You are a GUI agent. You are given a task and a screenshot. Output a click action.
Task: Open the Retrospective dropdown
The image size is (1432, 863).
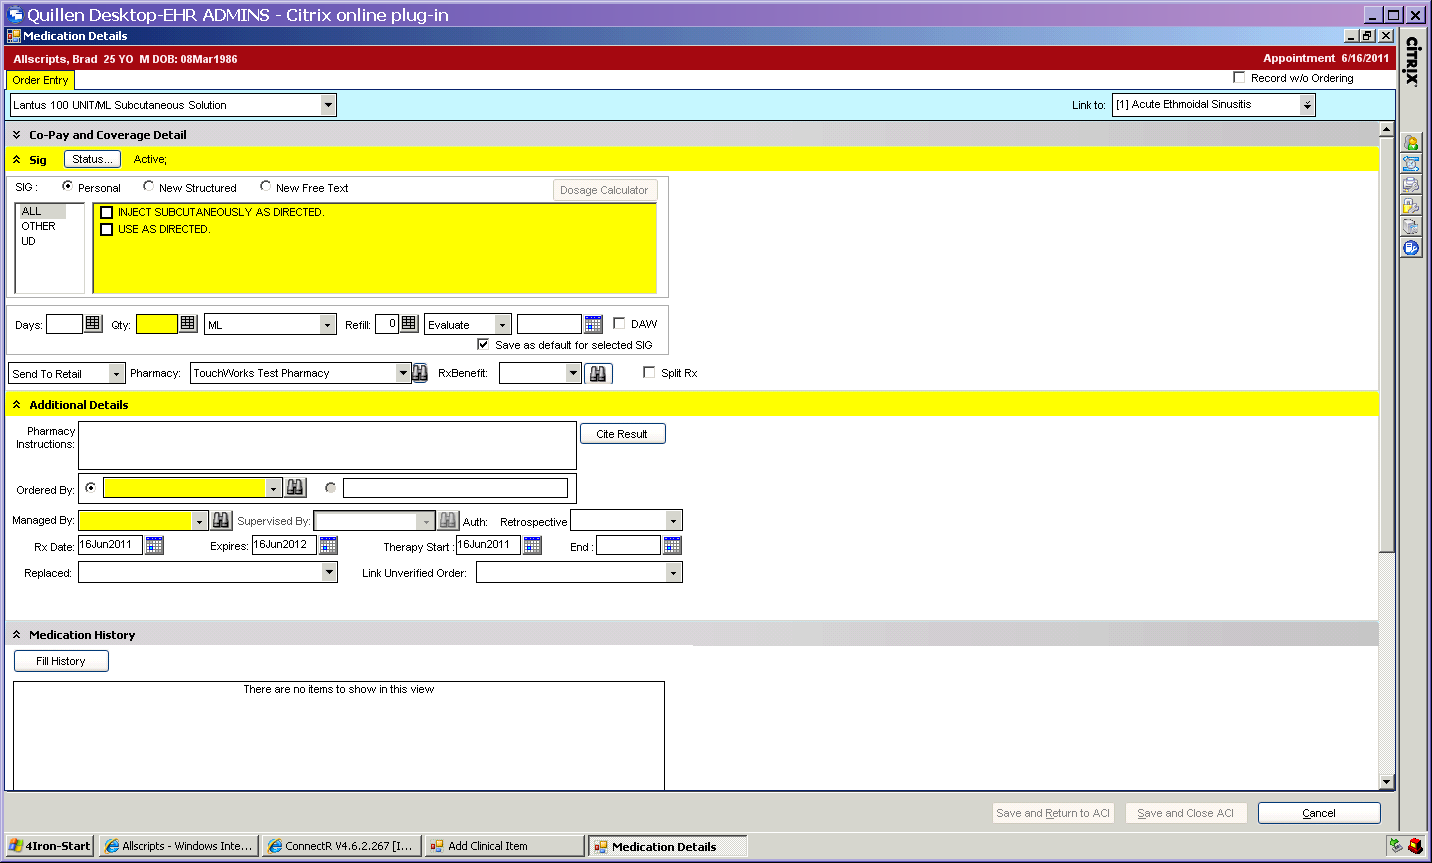[x=673, y=520]
